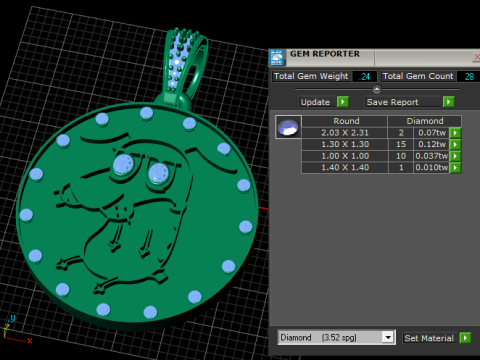The width and height of the screenshot is (480, 360).
Task: Click the count cell showing 15
Action: [x=401, y=144]
